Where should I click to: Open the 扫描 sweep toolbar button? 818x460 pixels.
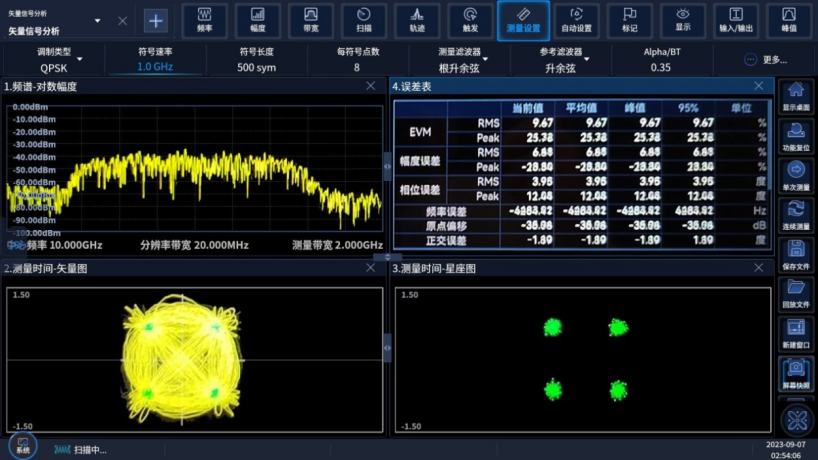[x=364, y=20]
